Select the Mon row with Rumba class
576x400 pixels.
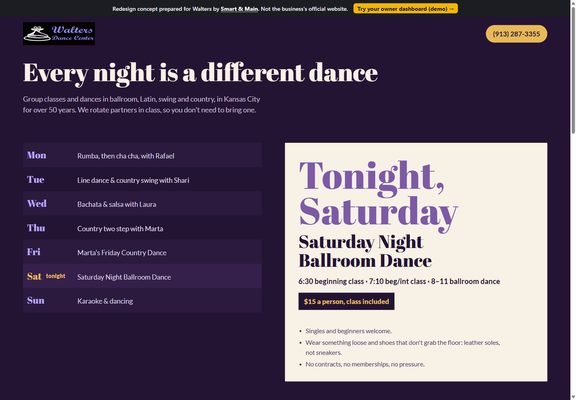142,155
